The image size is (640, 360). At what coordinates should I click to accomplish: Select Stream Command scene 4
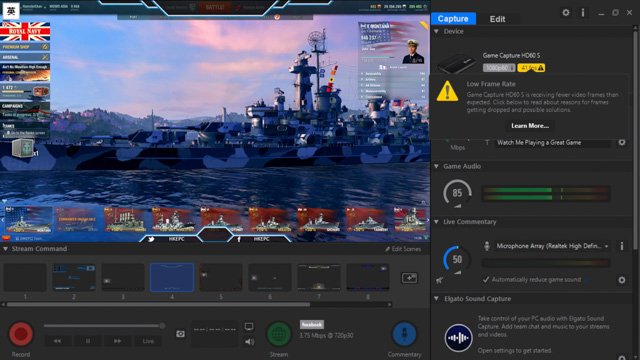coord(172,278)
